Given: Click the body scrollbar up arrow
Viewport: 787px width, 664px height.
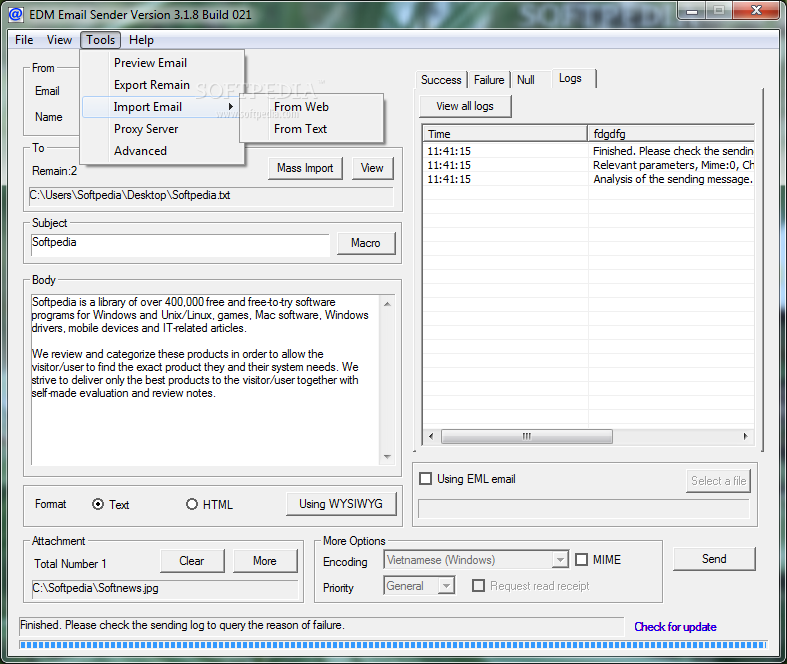Looking at the screenshot, I should point(387,304).
